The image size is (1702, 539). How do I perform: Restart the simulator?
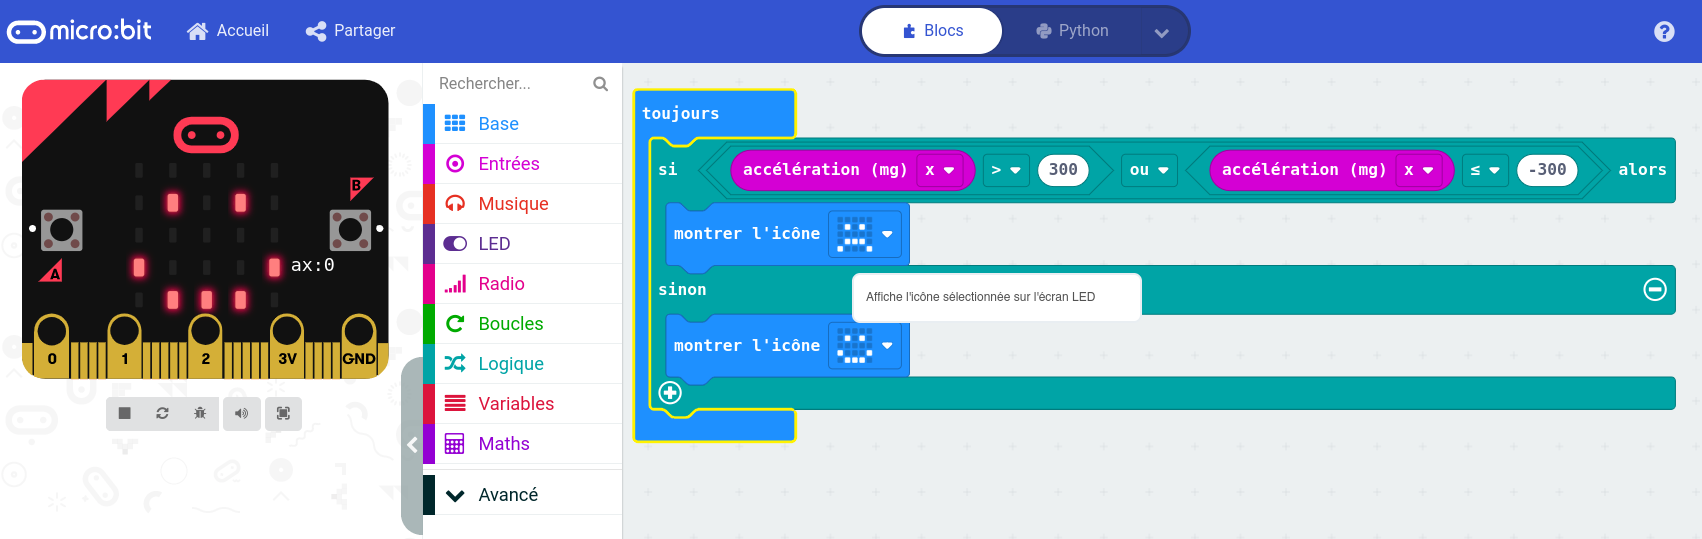pyautogui.click(x=162, y=413)
